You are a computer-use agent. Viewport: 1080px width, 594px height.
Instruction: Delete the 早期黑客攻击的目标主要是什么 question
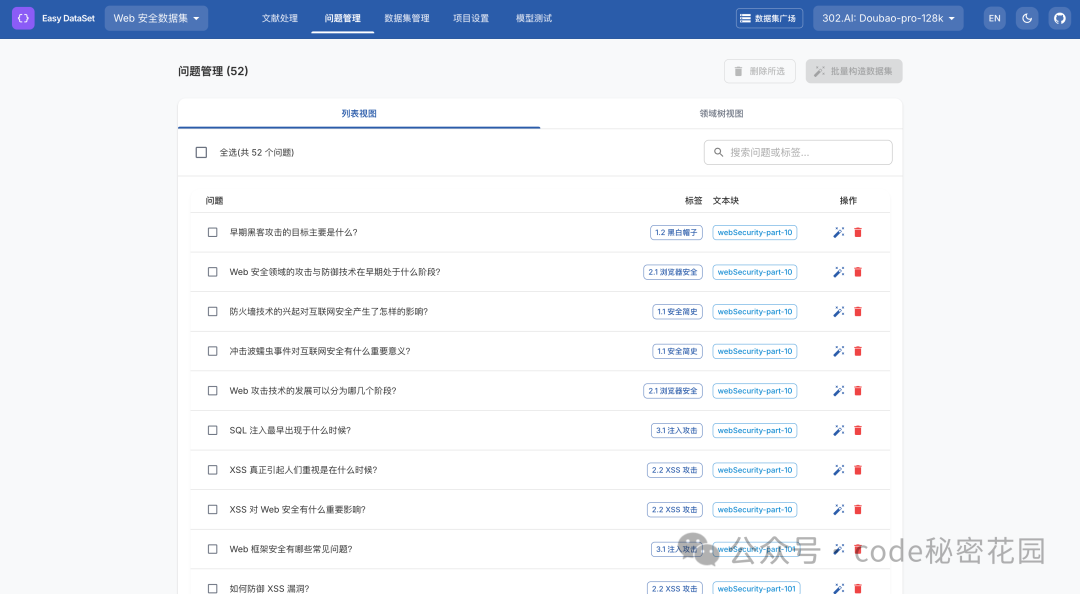coord(858,232)
